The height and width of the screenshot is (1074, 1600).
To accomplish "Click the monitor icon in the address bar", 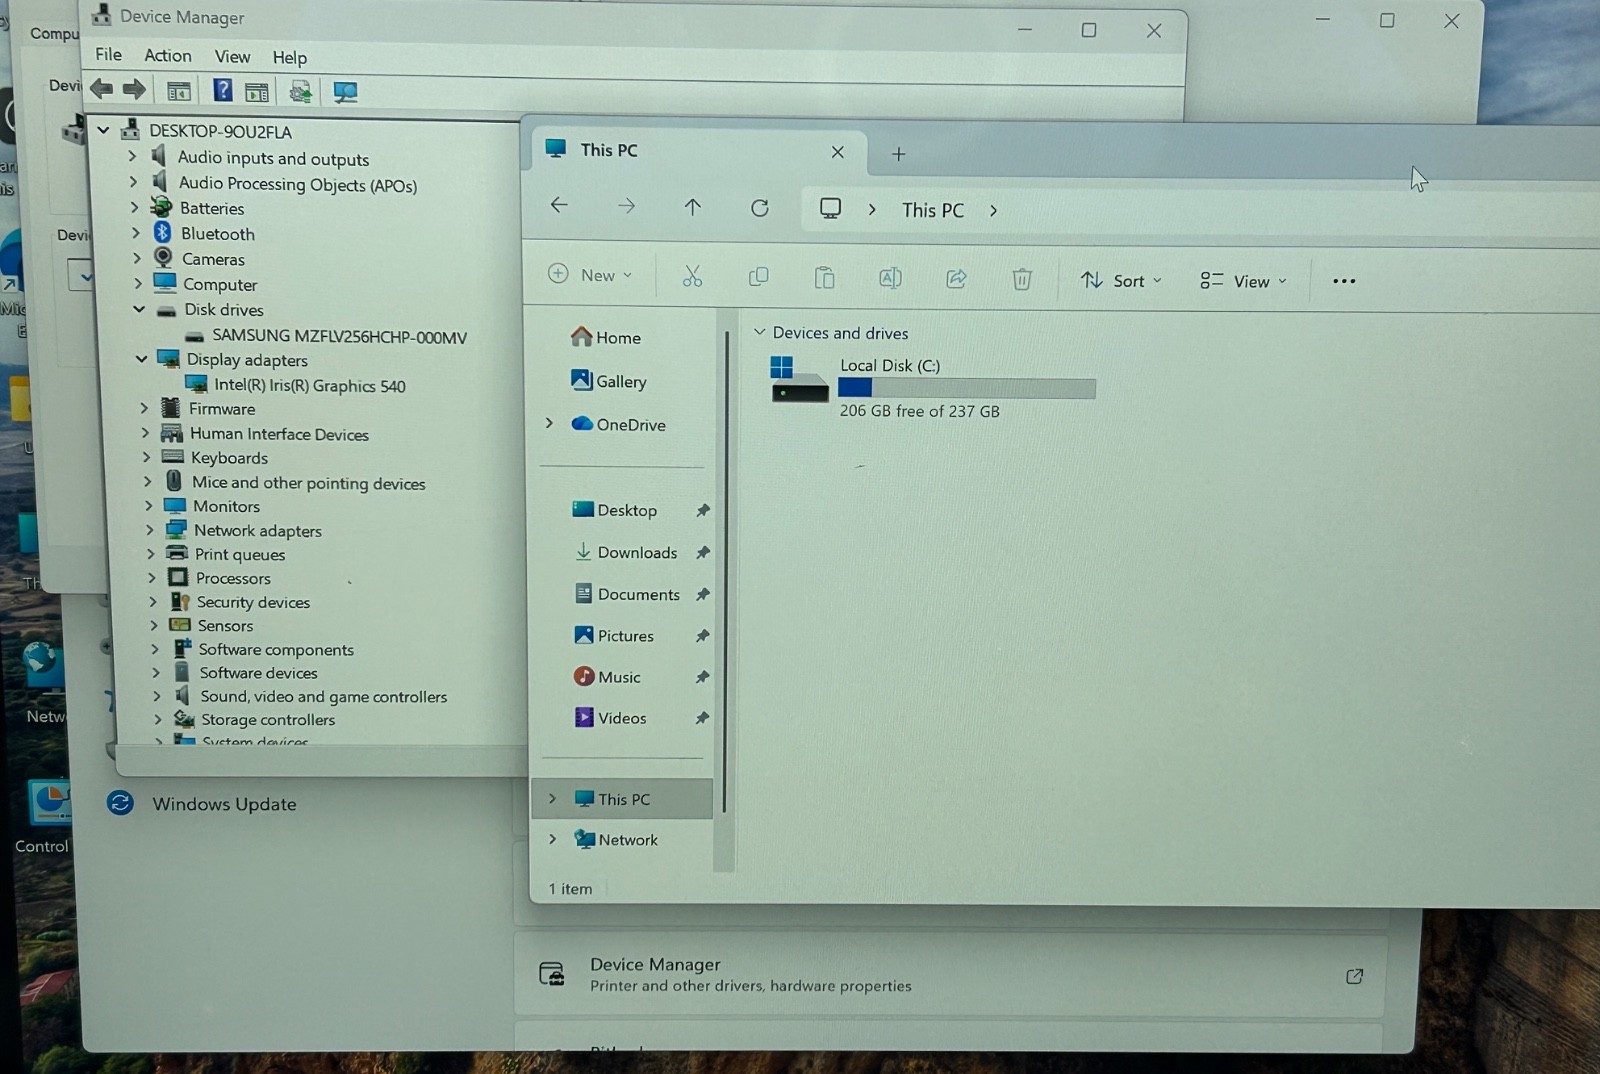I will (830, 208).
